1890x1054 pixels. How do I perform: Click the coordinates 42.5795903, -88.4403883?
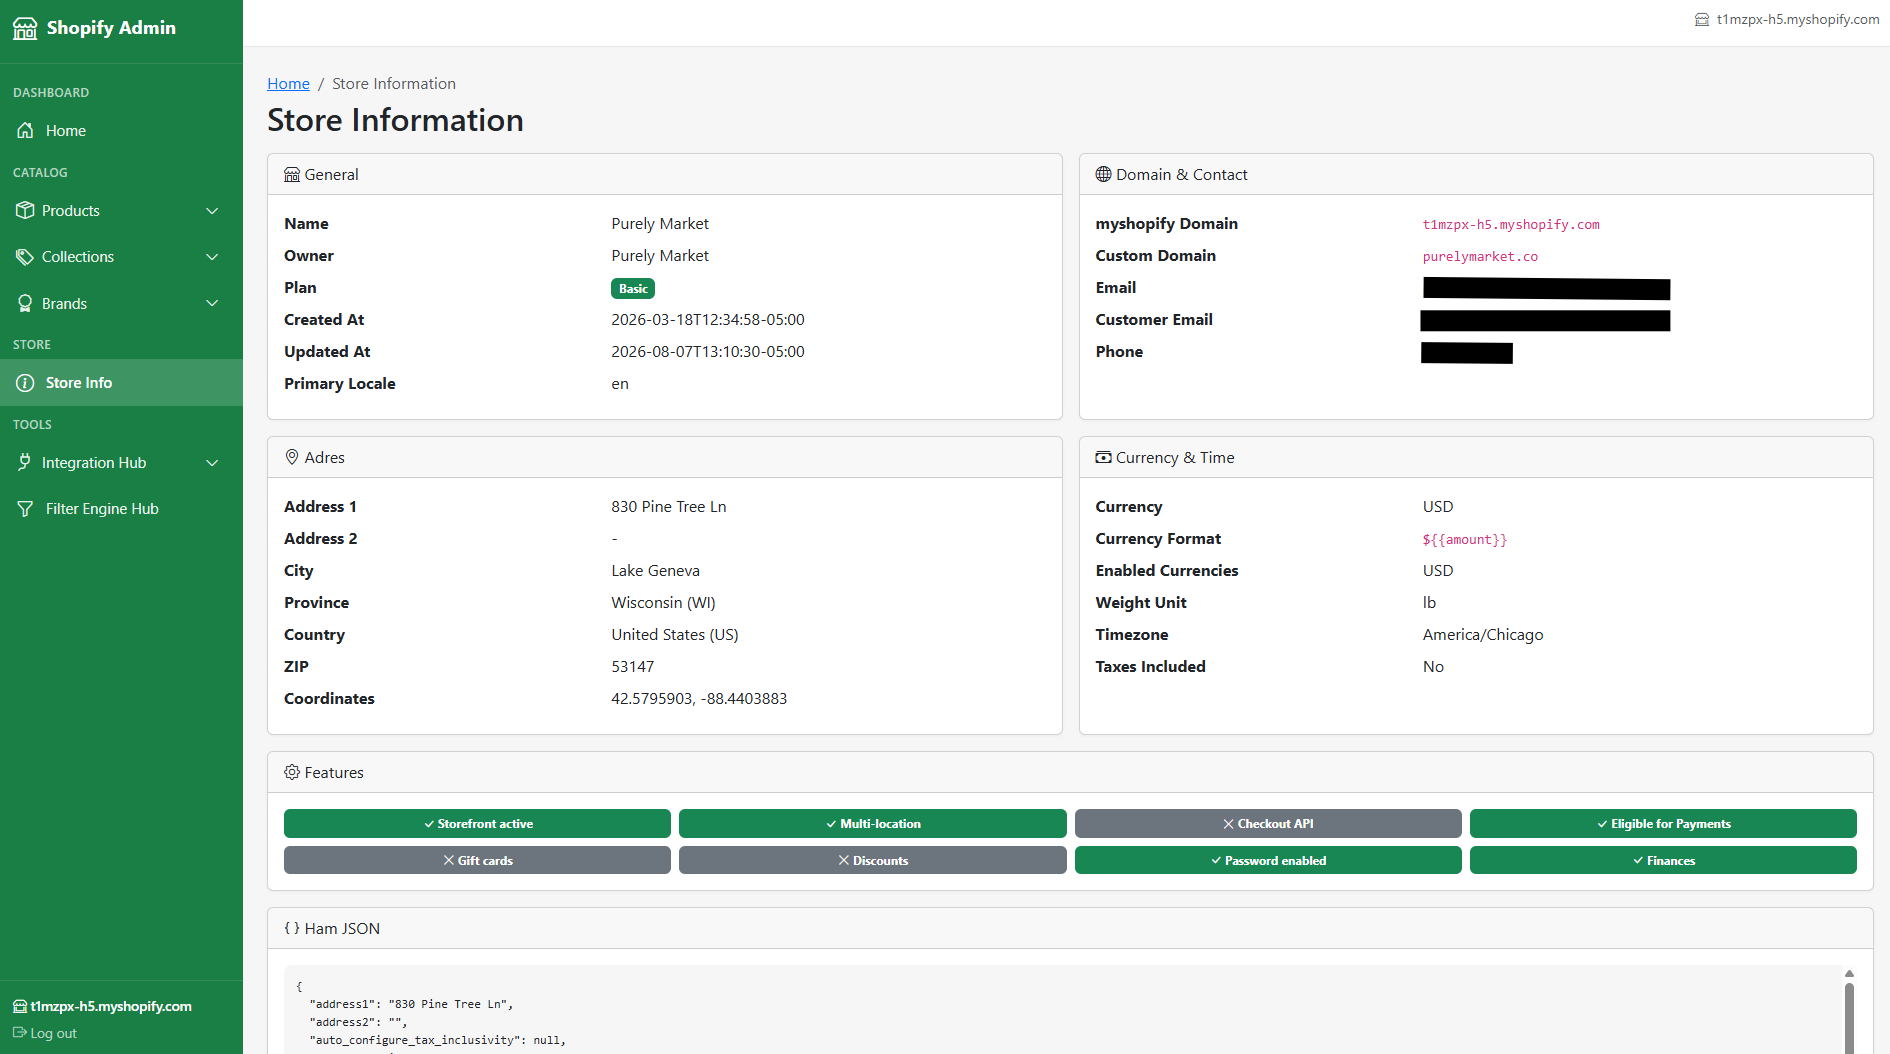(699, 699)
